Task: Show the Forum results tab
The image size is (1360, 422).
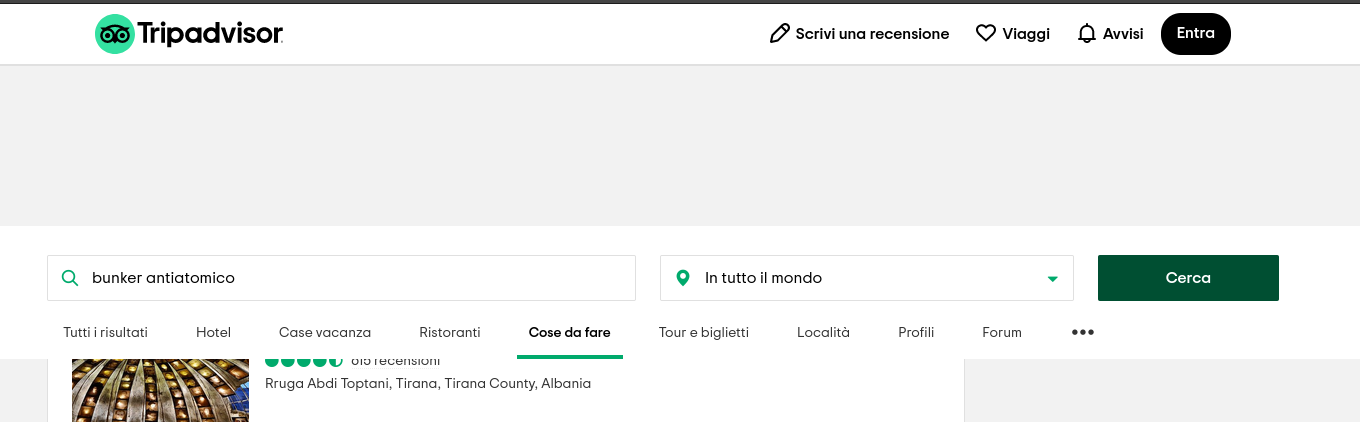Action: (1002, 332)
